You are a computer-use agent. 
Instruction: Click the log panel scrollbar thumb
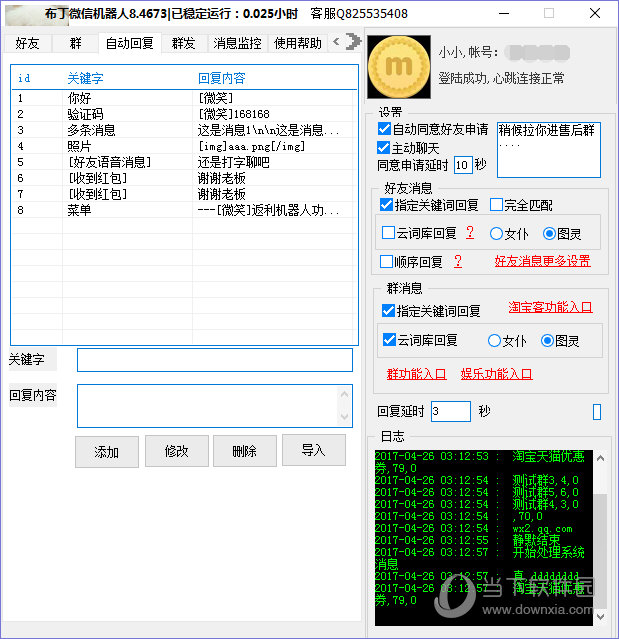click(x=600, y=551)
